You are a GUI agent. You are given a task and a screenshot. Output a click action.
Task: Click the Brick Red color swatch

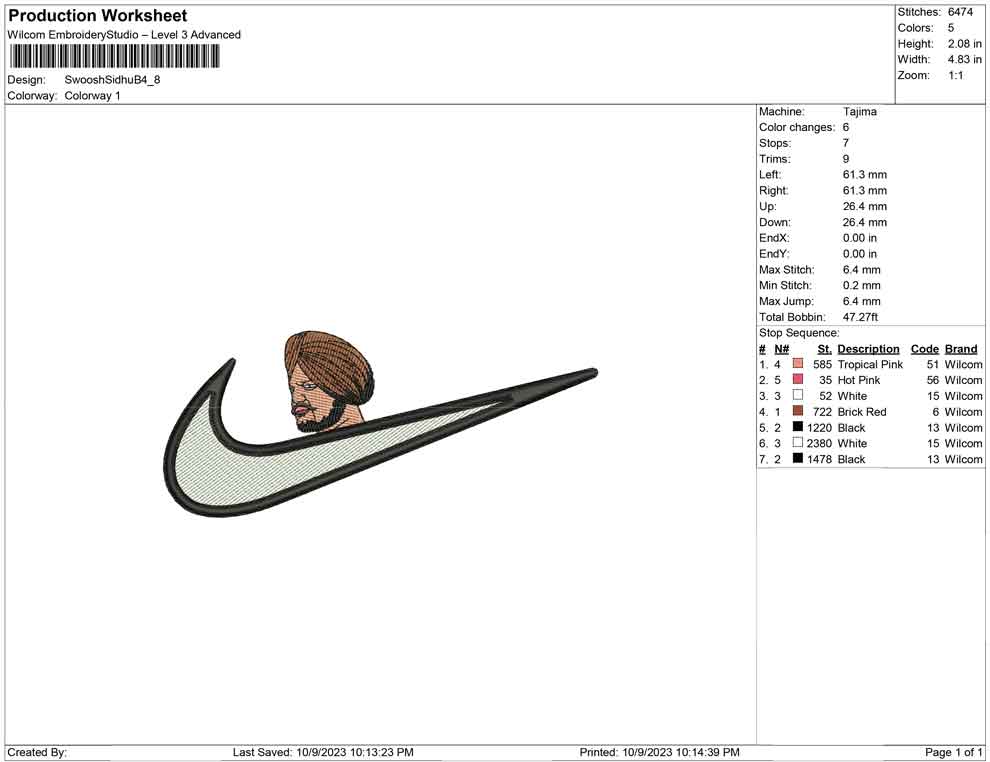(798, 411)
